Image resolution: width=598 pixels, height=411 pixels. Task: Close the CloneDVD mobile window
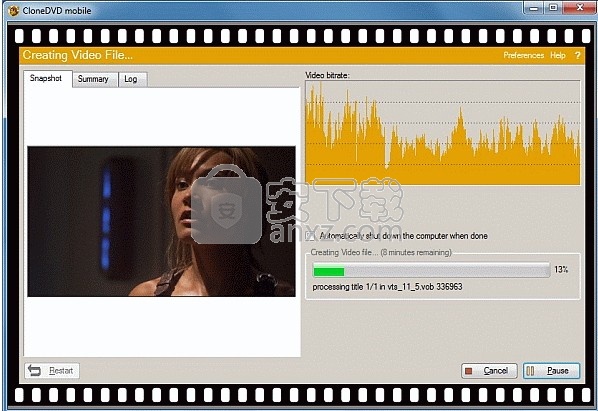(580, 8)
